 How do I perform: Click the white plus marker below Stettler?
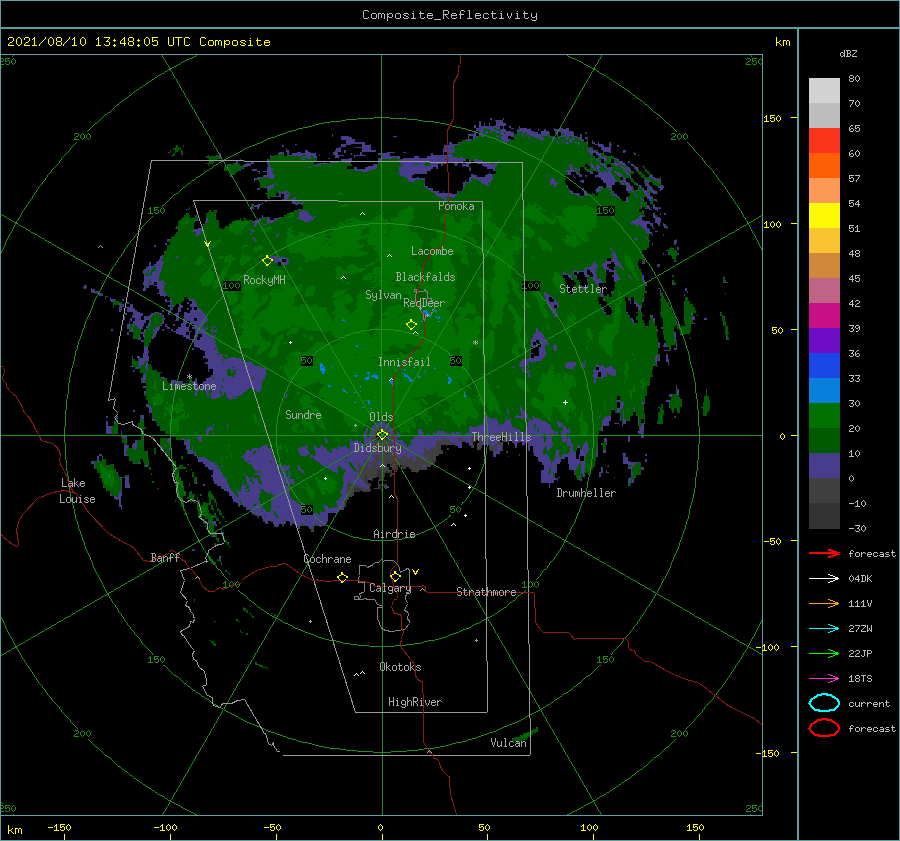[565, 402]
